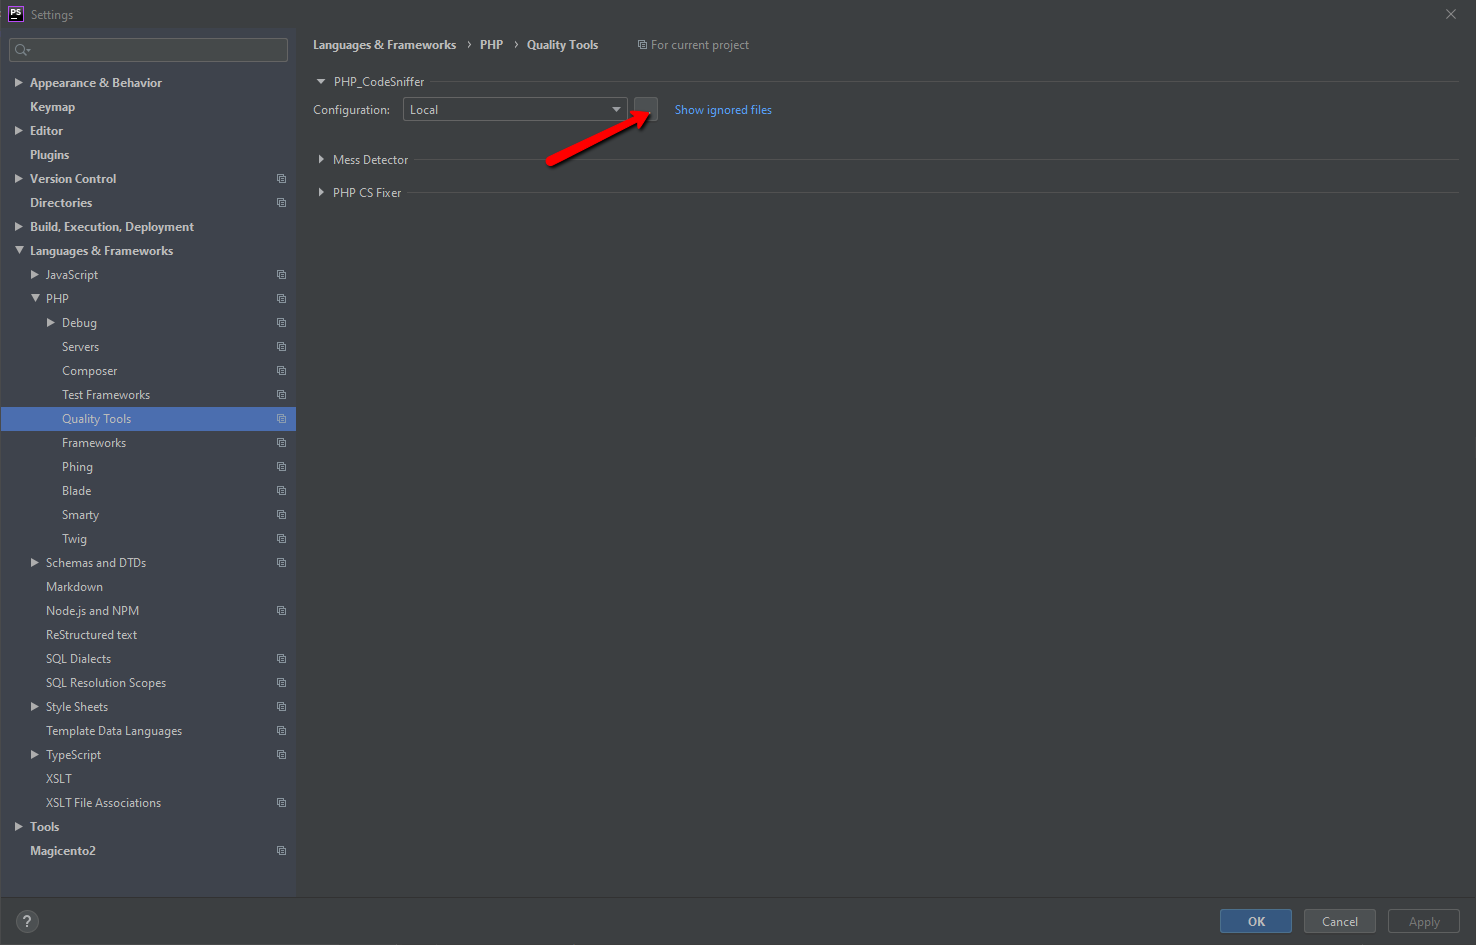The width and height of the screenshot is (1476, 945).
Task: Open XSLT File Associations settings
Action: 103,803
